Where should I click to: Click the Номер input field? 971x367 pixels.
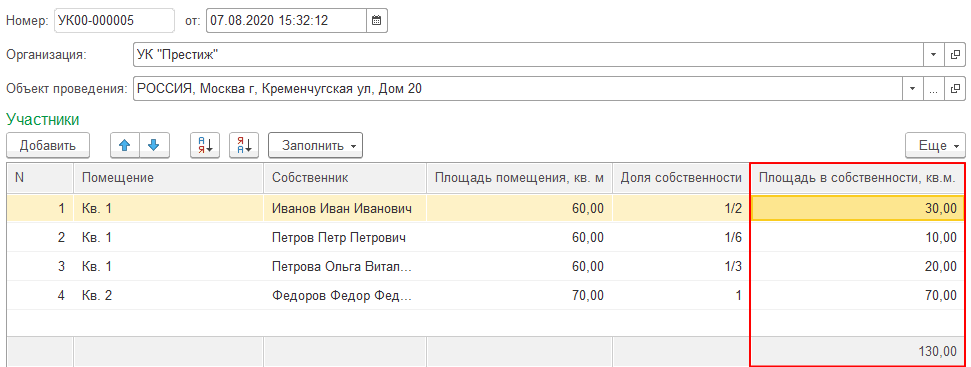click(115, 20)
